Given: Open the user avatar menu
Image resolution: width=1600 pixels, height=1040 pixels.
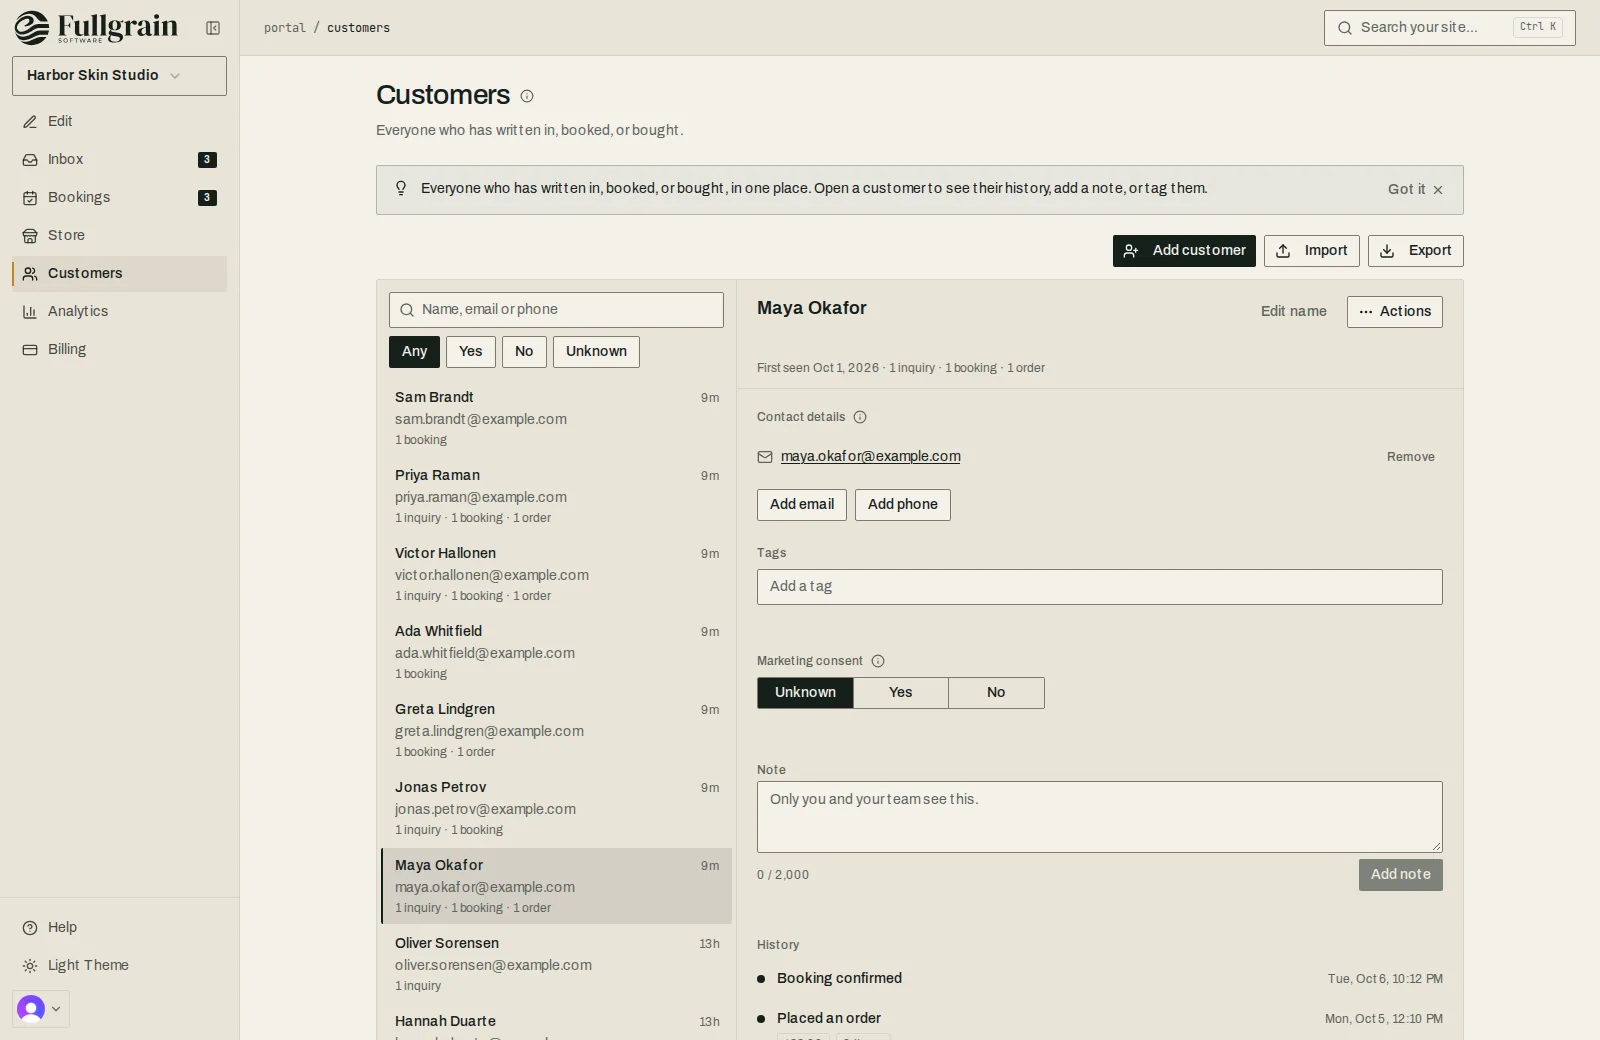Looking at the screenshot, I should tap(41, 1009).
